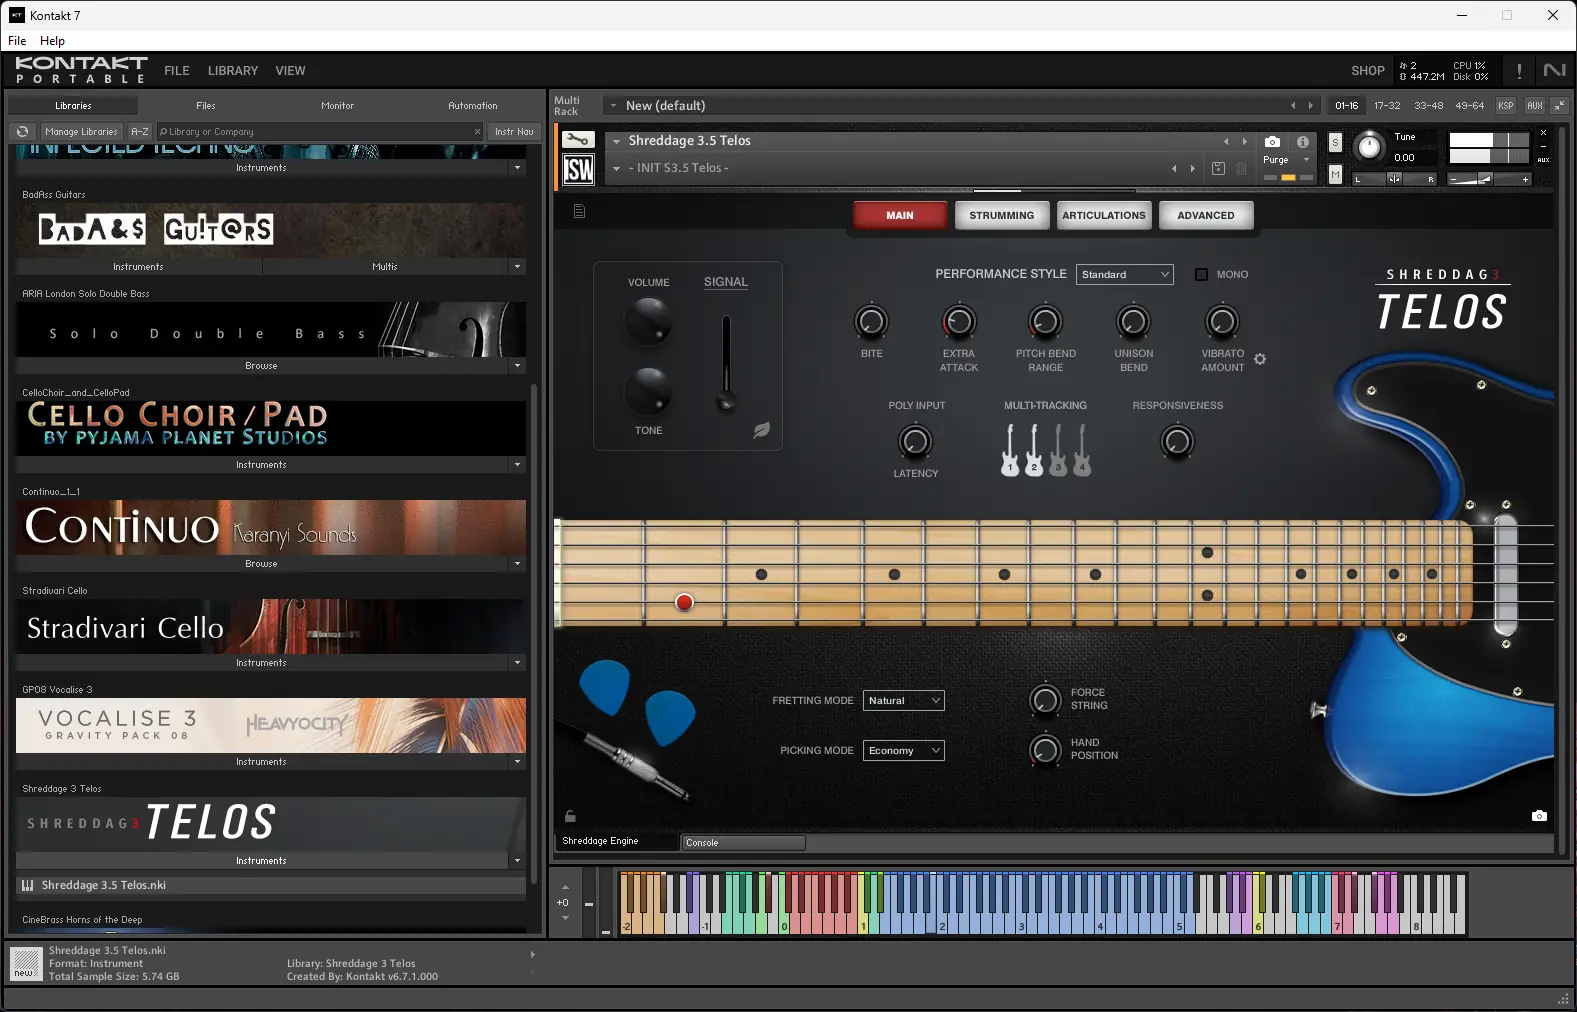The width and height of the screenshot is (1577, 1012).
Task: Open the LIBRARY menu in Kontakt header
Action: coord(232,71)
